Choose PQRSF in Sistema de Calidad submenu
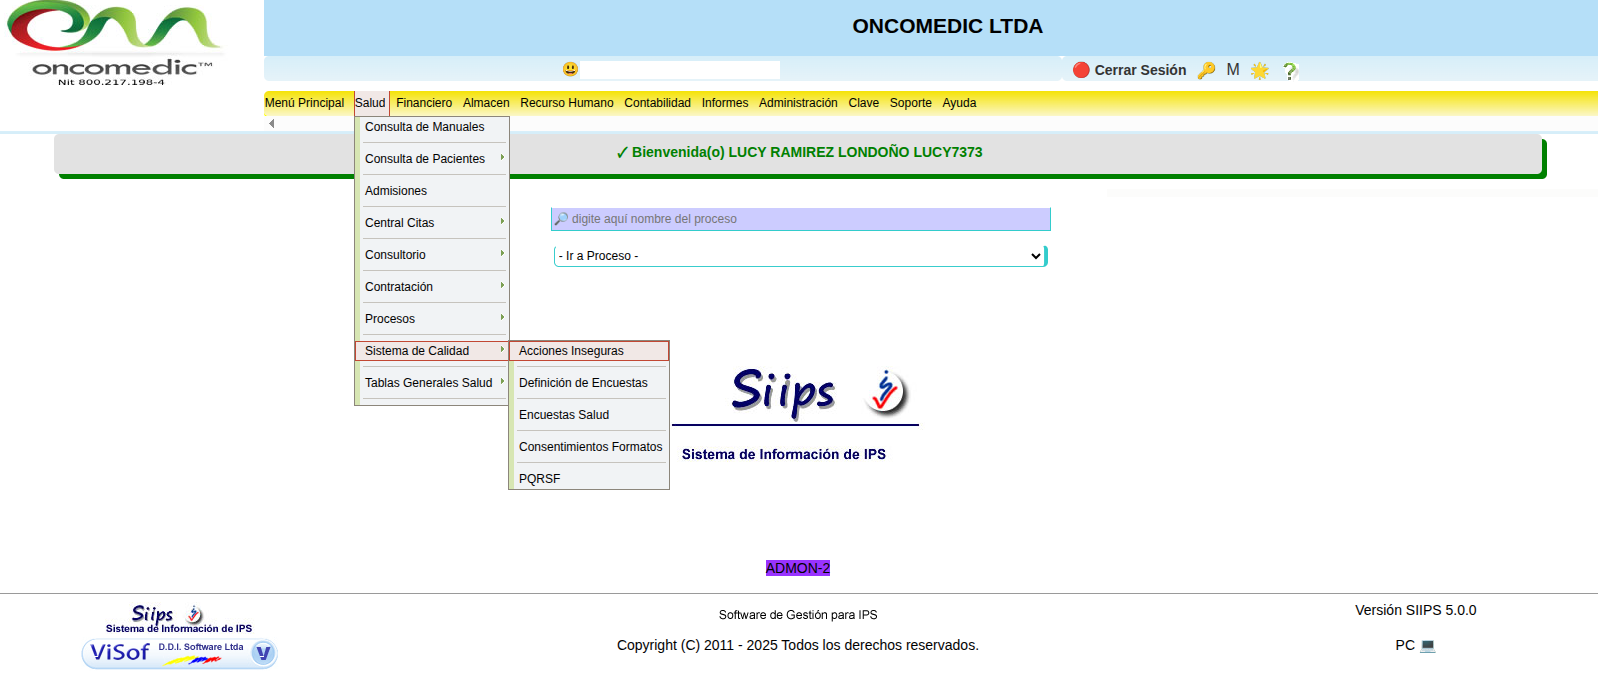 pos(540,479)
